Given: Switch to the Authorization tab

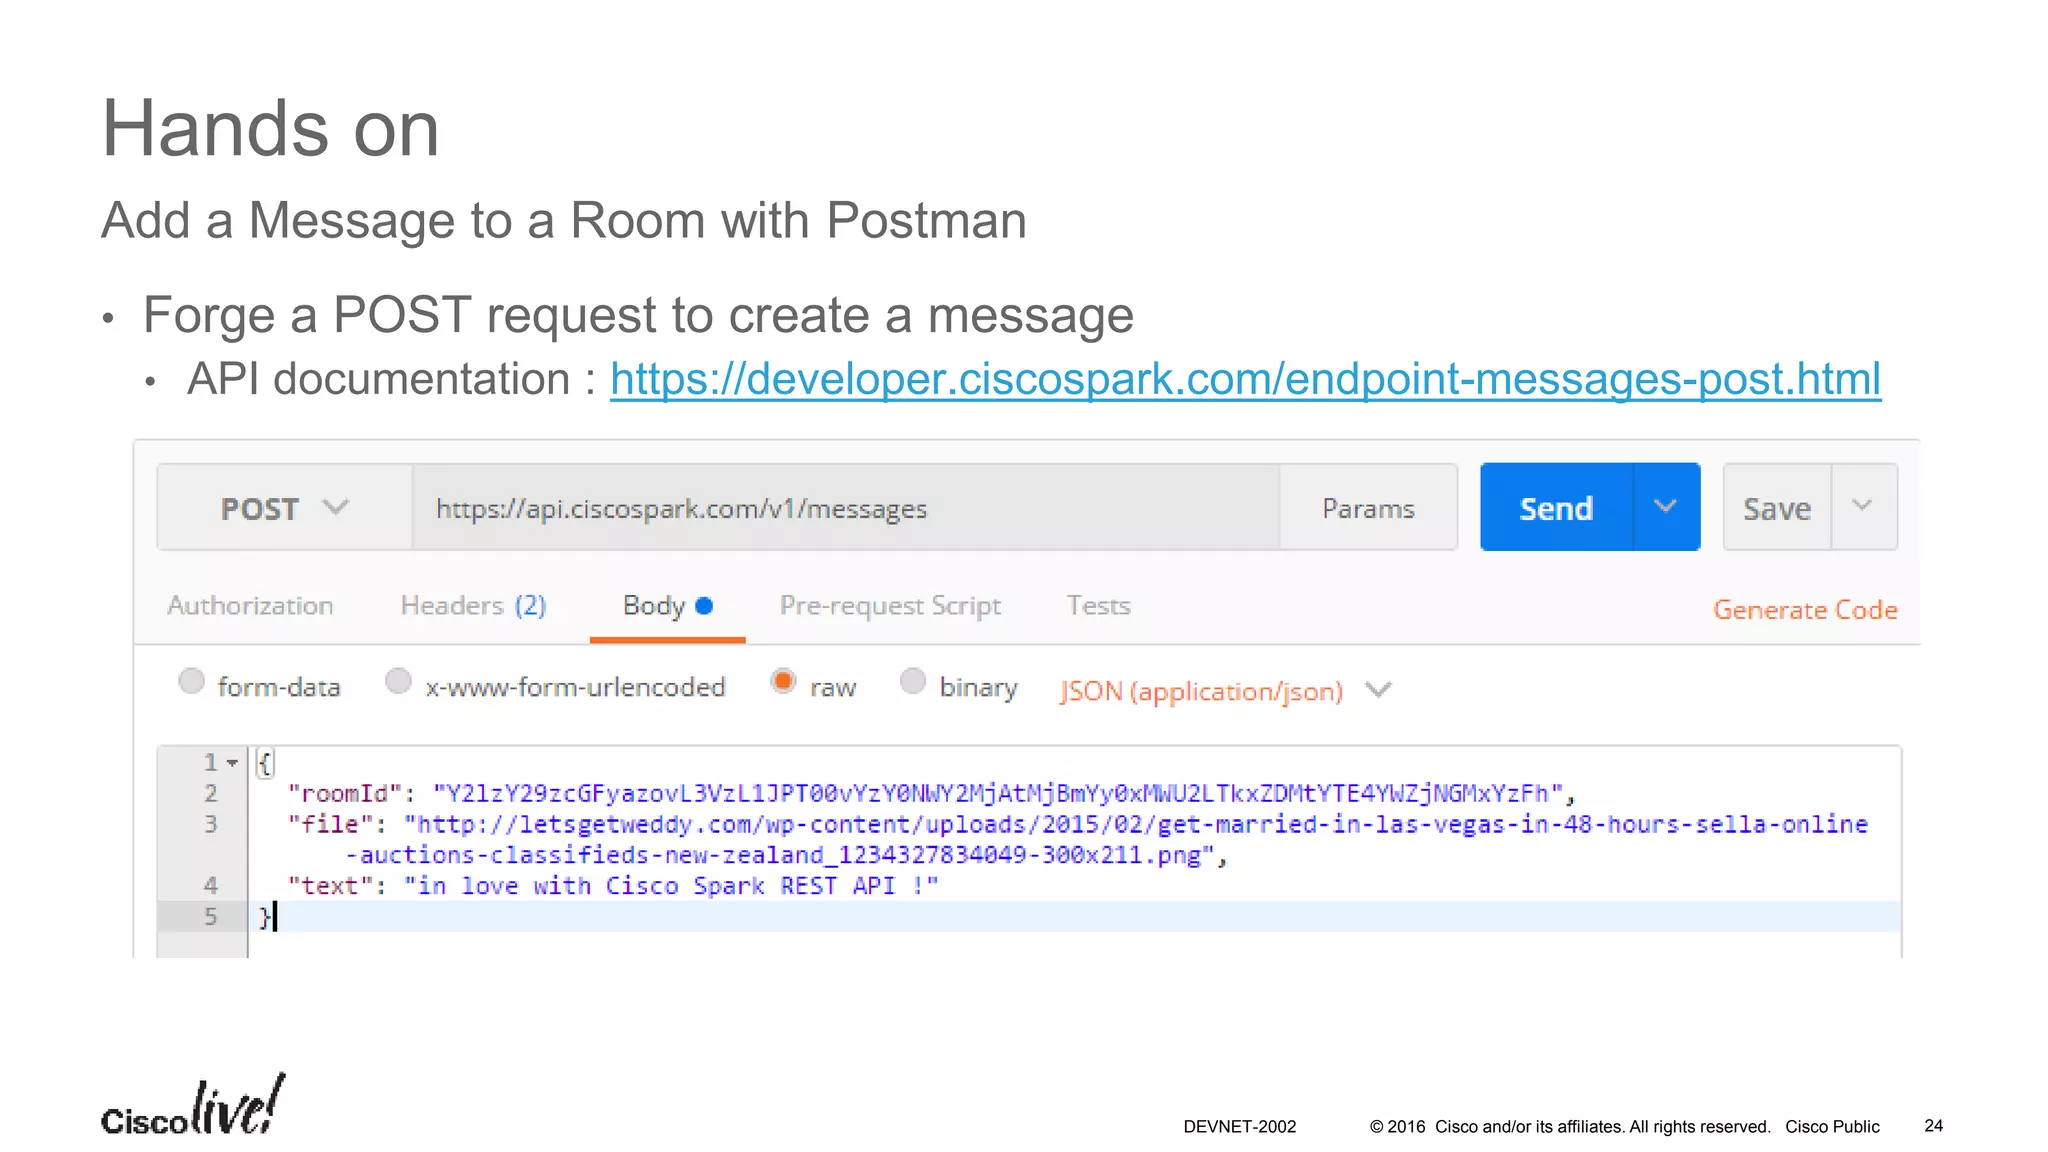Looking at the screenshot, I should click(250, 606).
